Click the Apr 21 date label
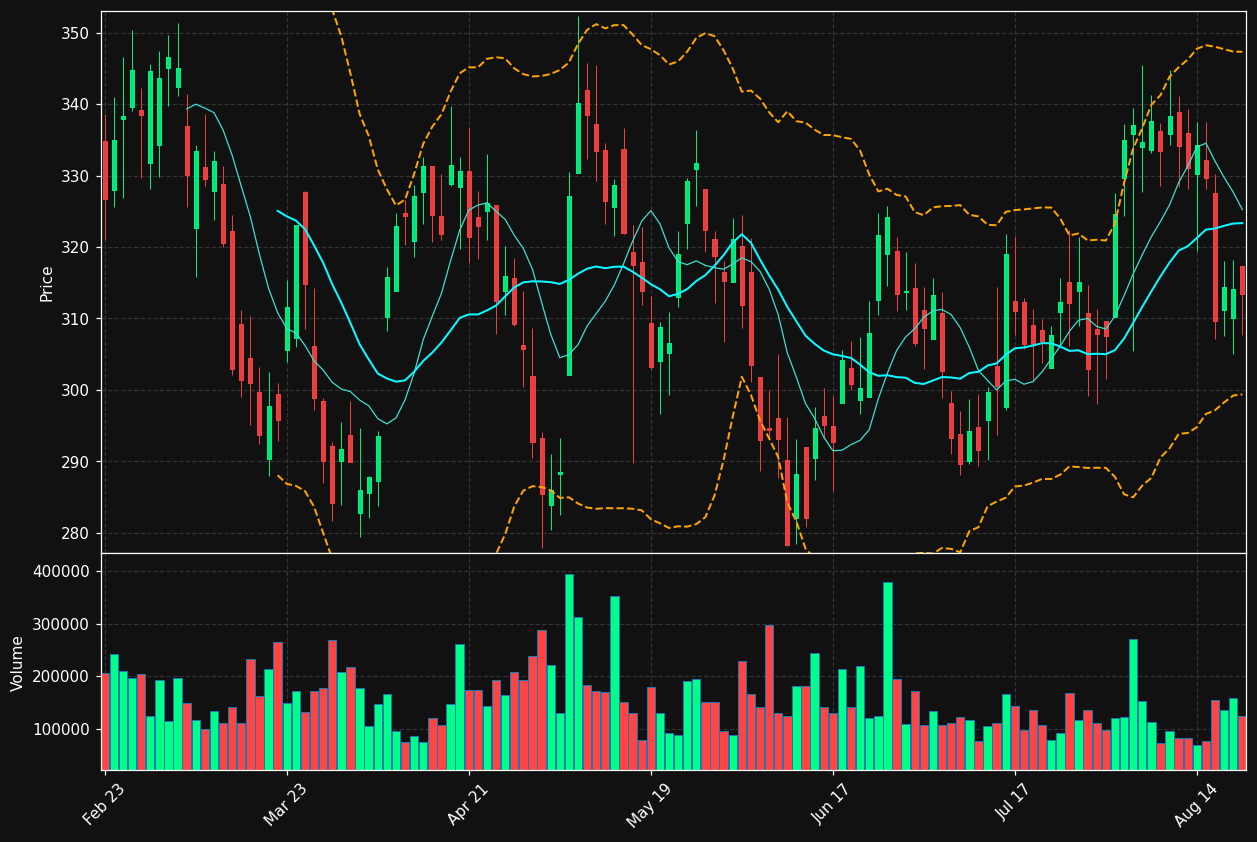This screenshot has height=842, width=1257. click(x=468, y=803)
